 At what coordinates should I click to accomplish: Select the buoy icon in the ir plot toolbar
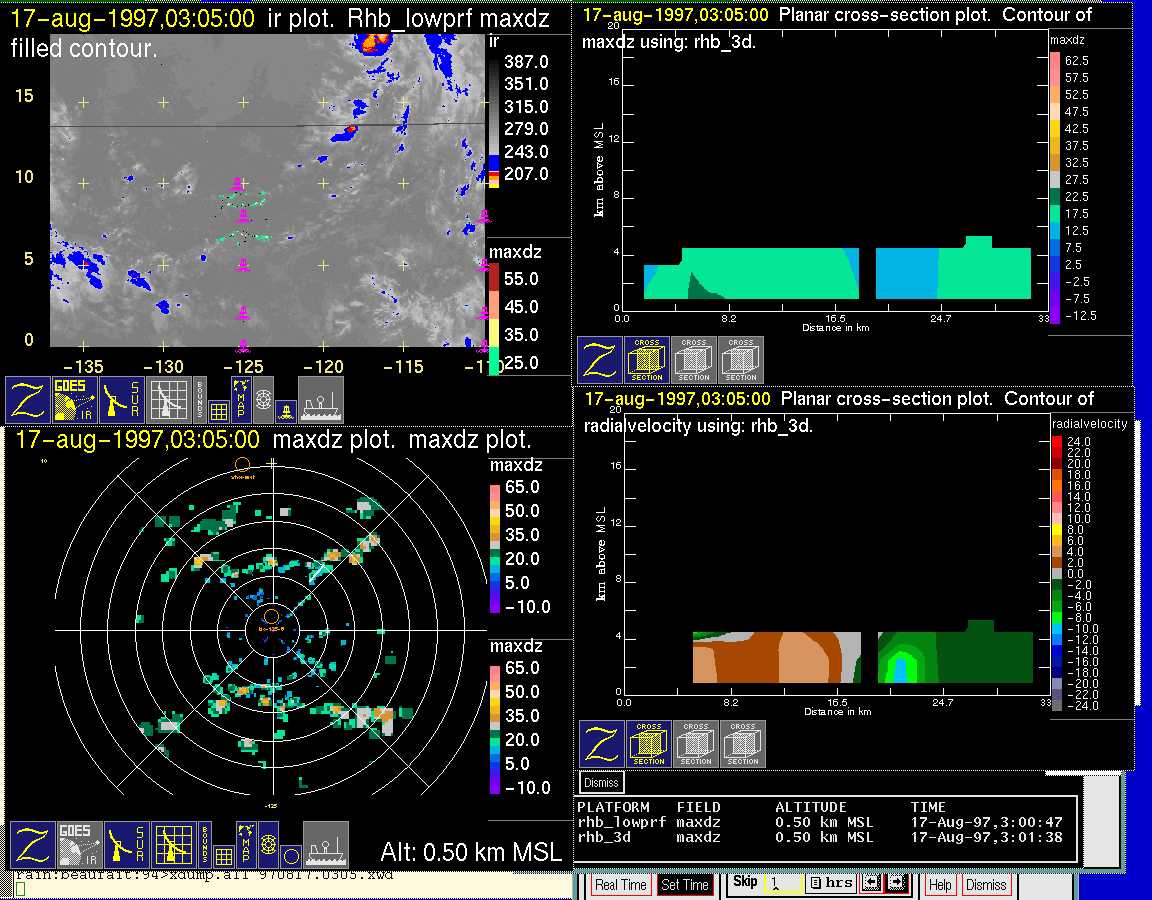pyautogui.click(x=286, y=410)
